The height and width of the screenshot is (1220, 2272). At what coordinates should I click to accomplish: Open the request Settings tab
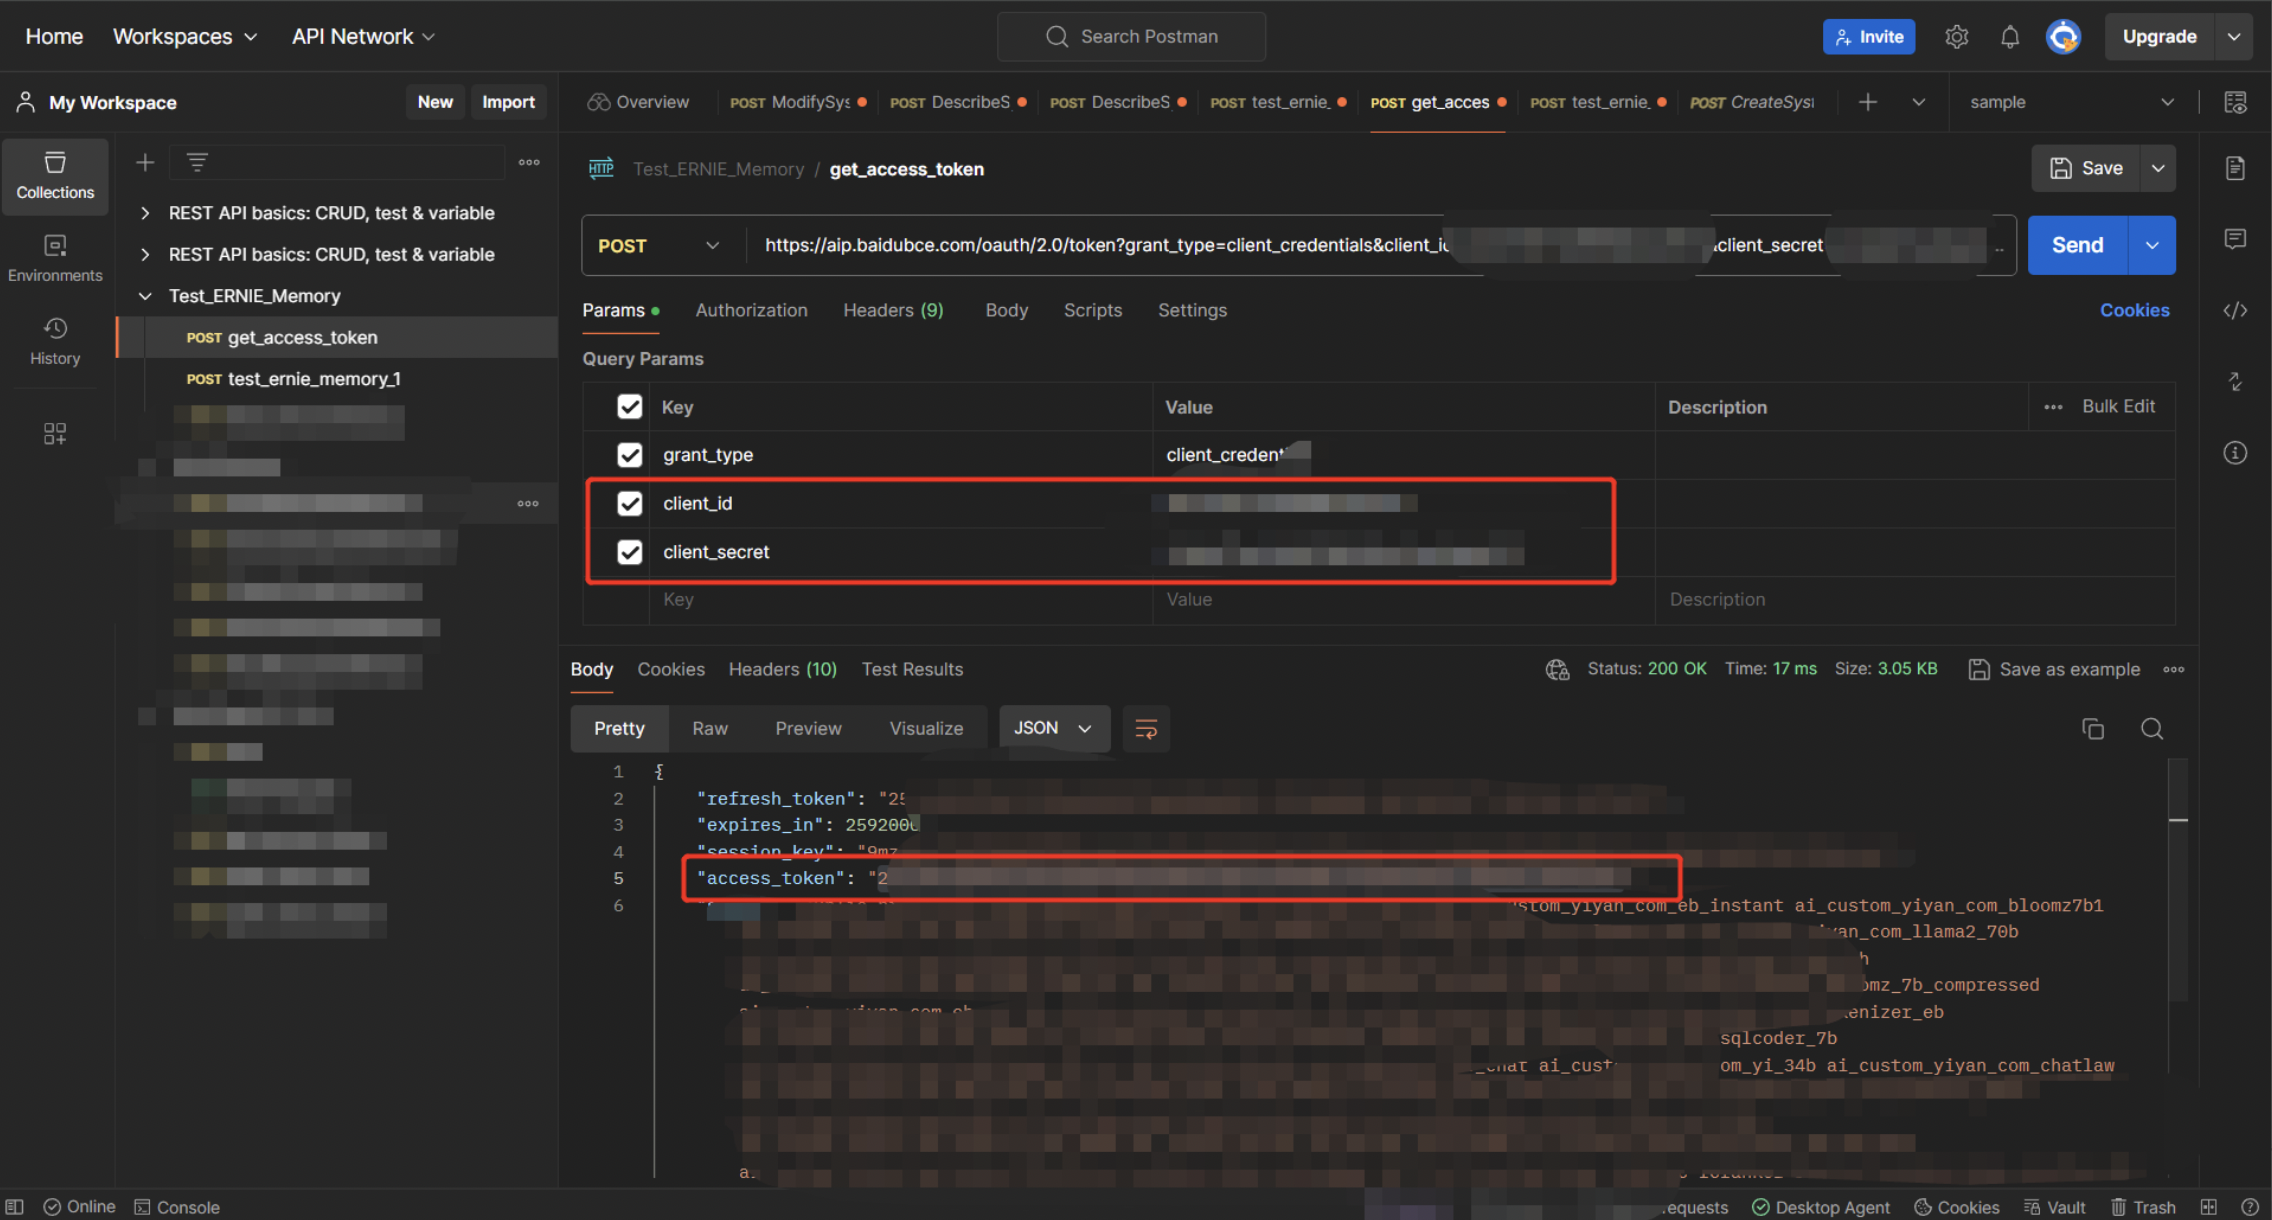(x=1192, y=310)
